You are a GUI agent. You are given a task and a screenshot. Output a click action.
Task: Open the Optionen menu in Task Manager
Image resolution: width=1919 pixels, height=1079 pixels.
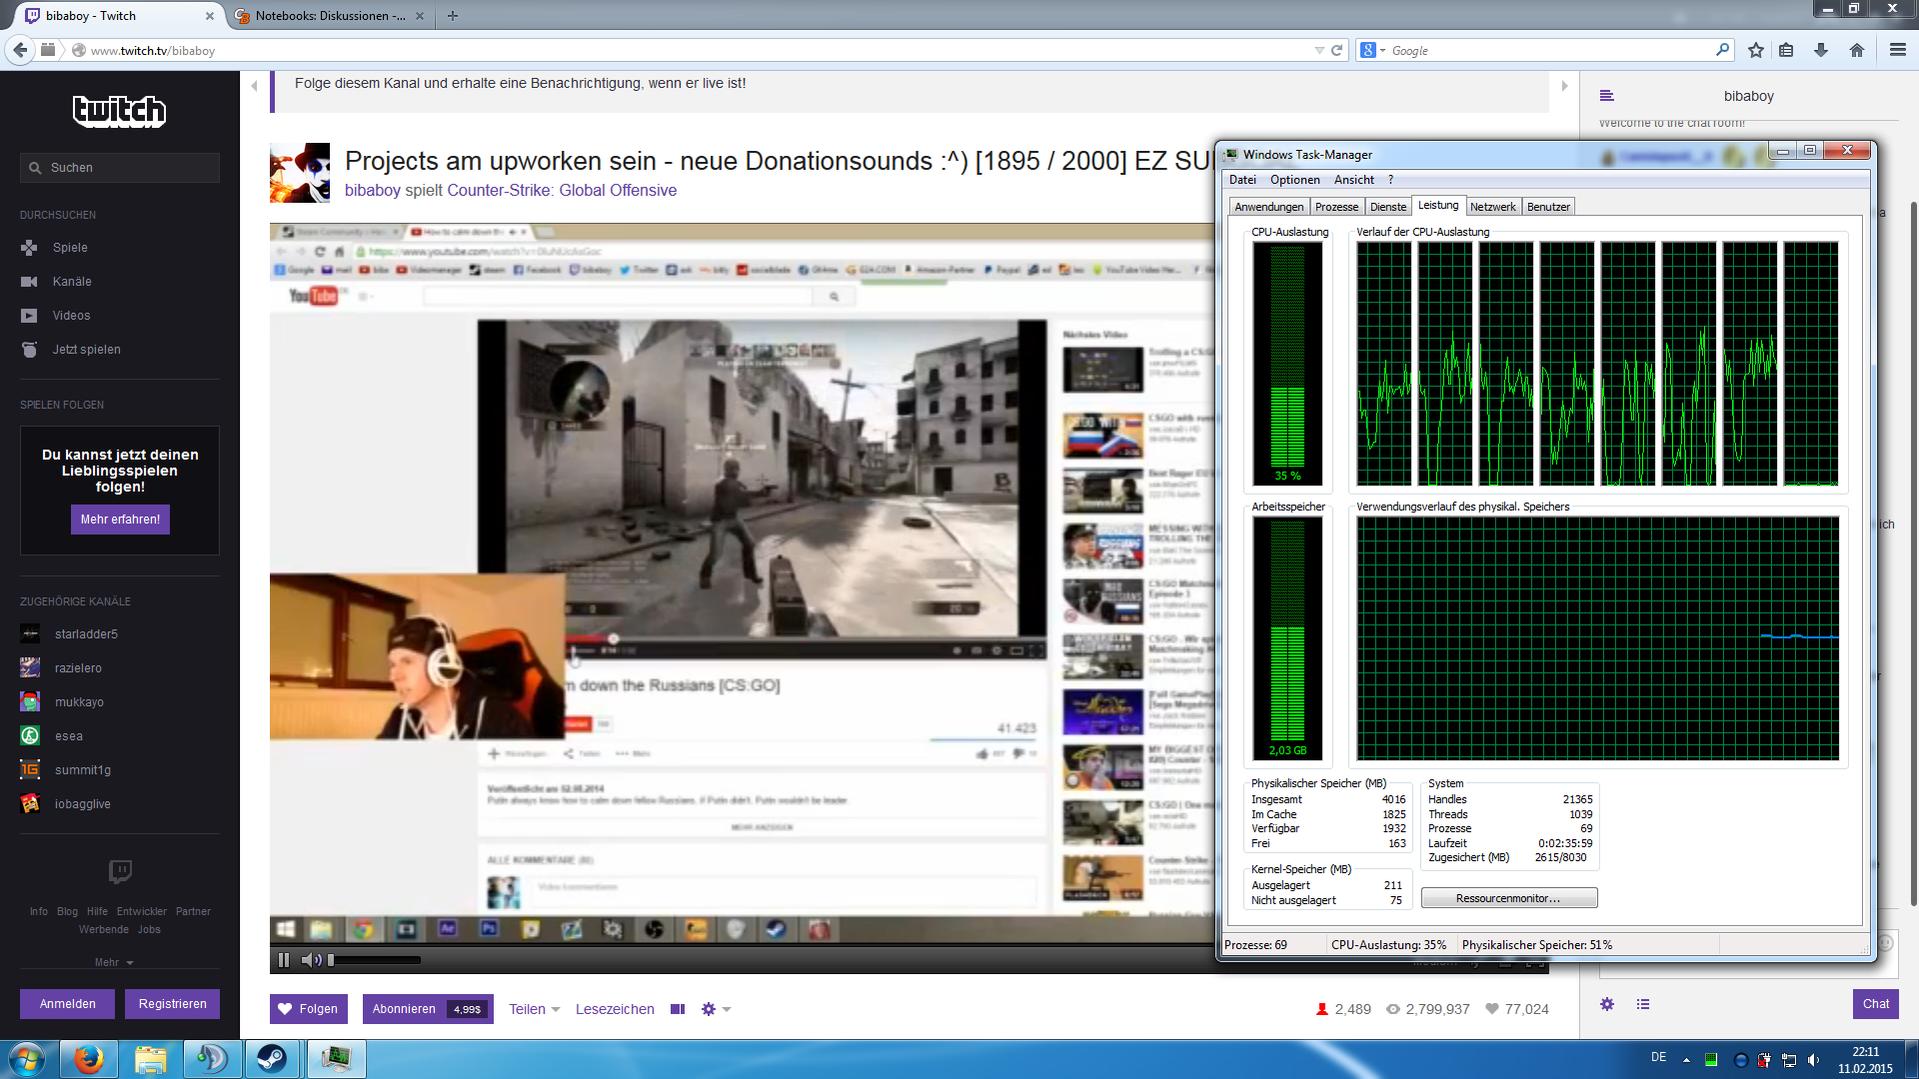[1295, 180]
